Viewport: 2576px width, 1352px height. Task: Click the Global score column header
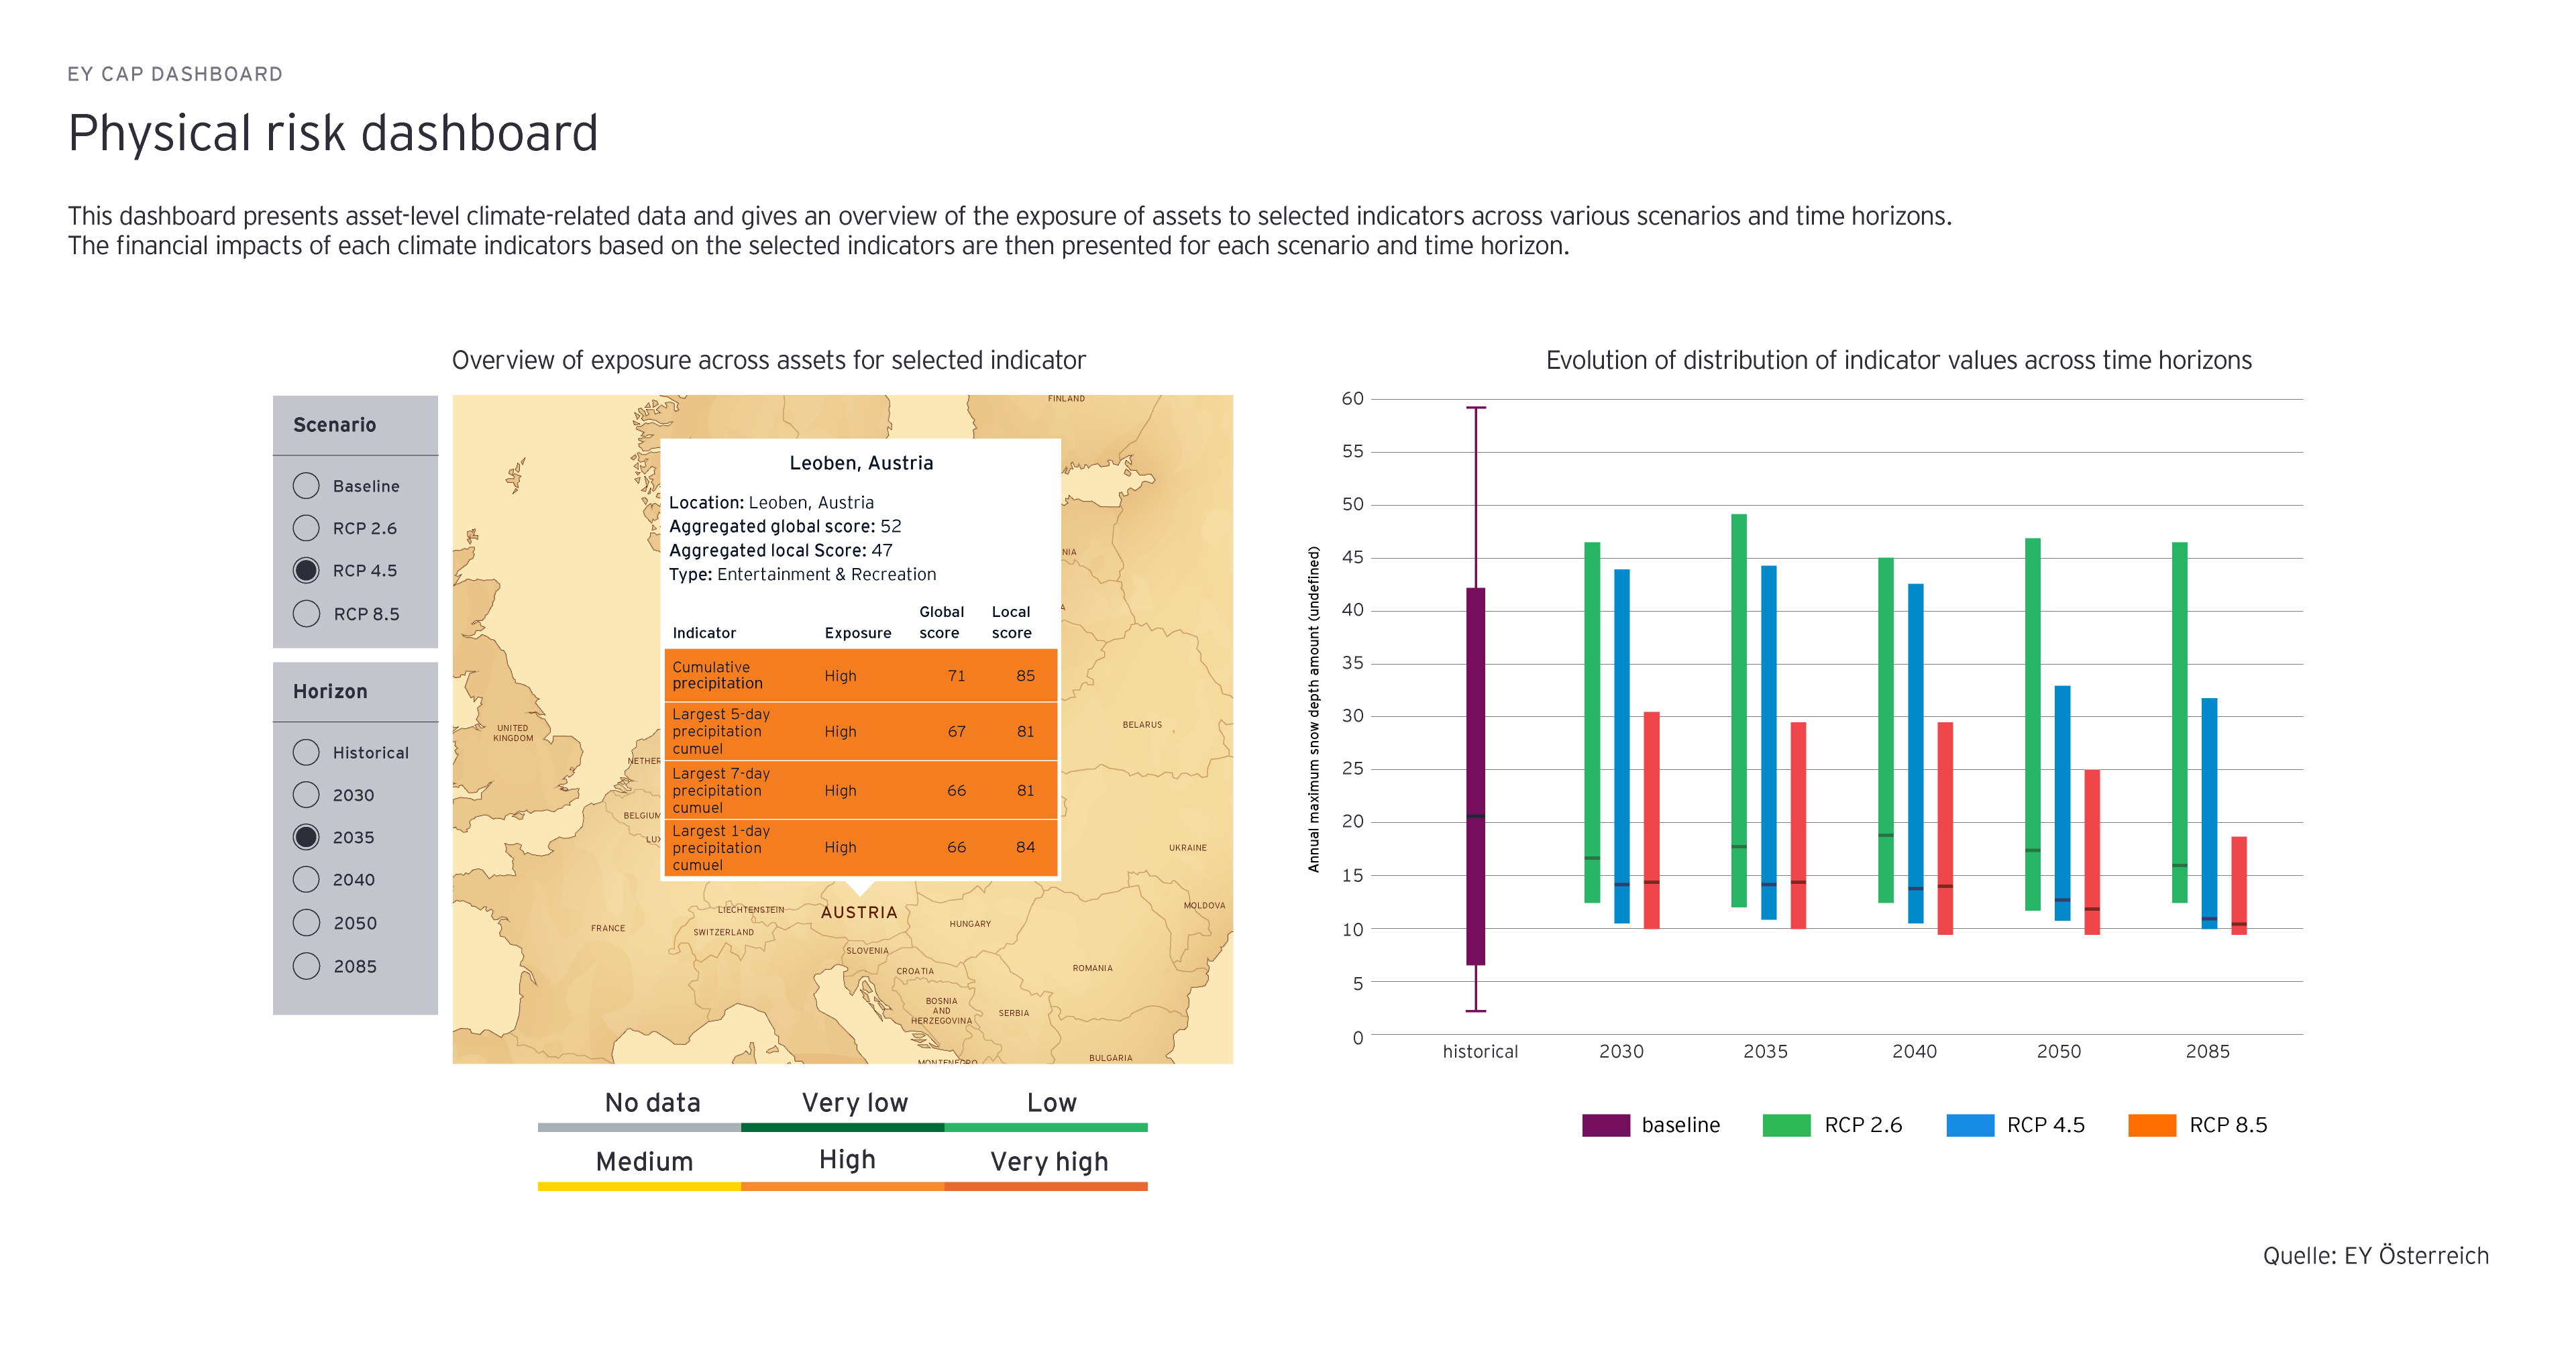[941, 622]
